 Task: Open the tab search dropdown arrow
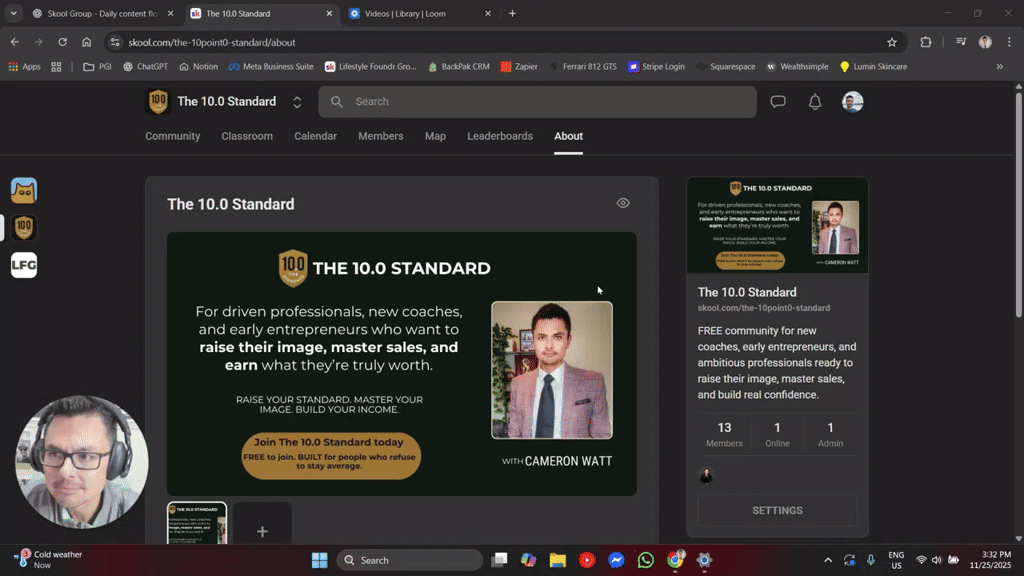(x=13, y=13)
